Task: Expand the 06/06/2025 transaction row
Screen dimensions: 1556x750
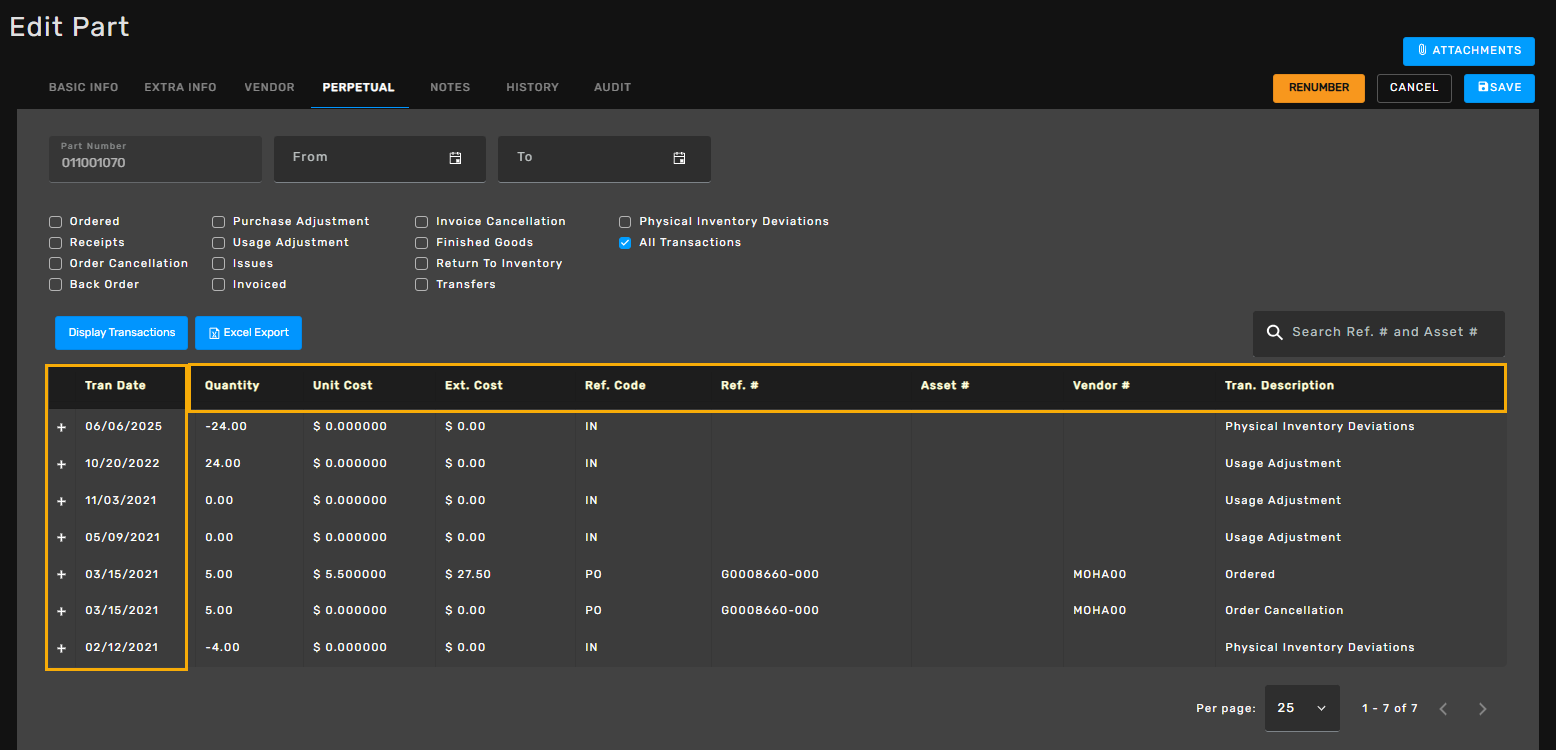Action: point(61,427)
